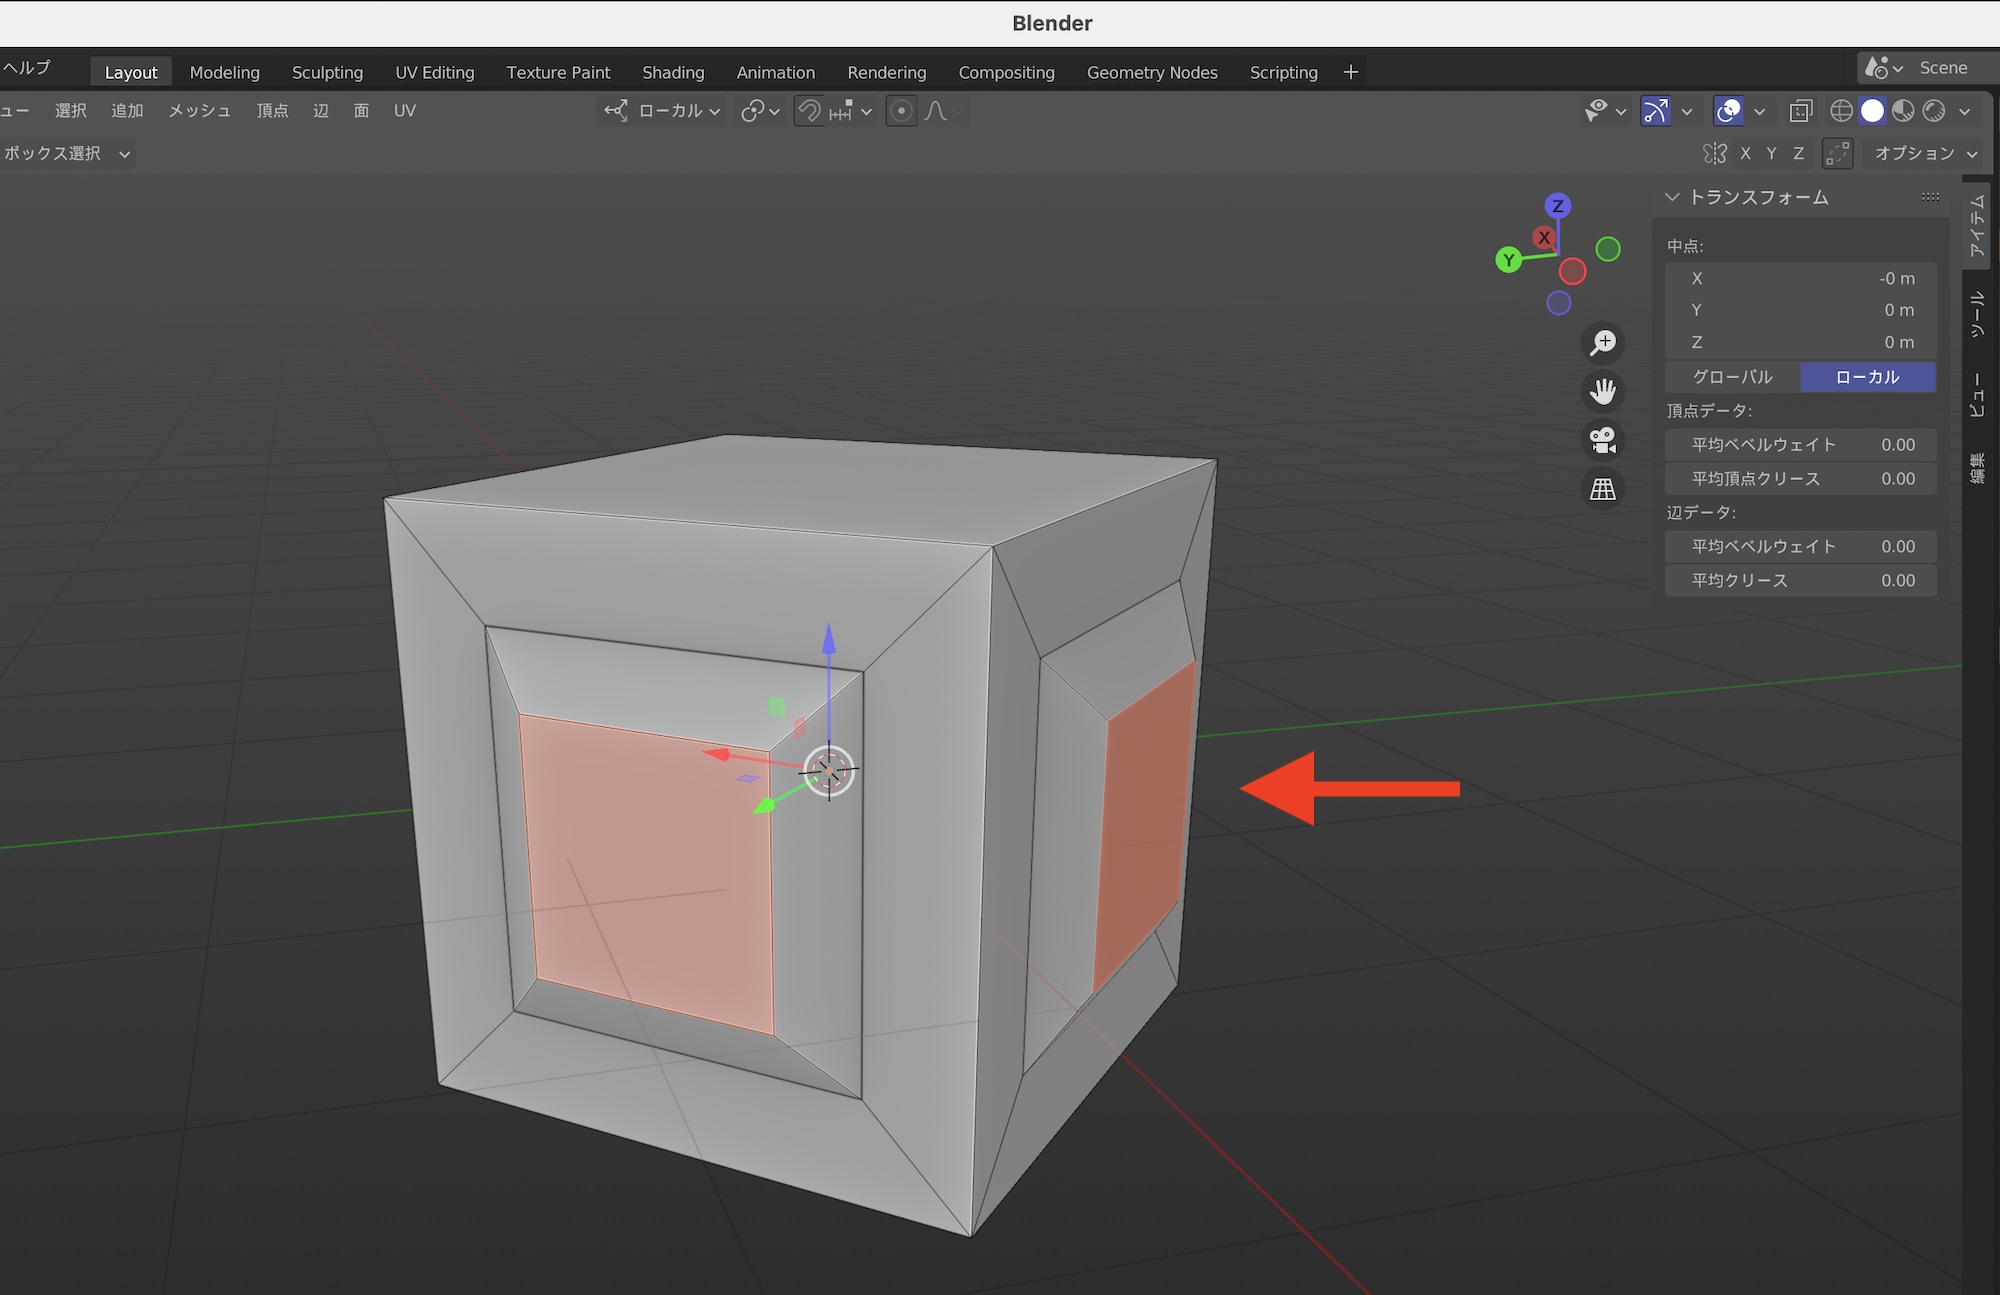Screen dimensions: 2000x1295
Task: Open メッシュ menu
Action: [199, 111]
